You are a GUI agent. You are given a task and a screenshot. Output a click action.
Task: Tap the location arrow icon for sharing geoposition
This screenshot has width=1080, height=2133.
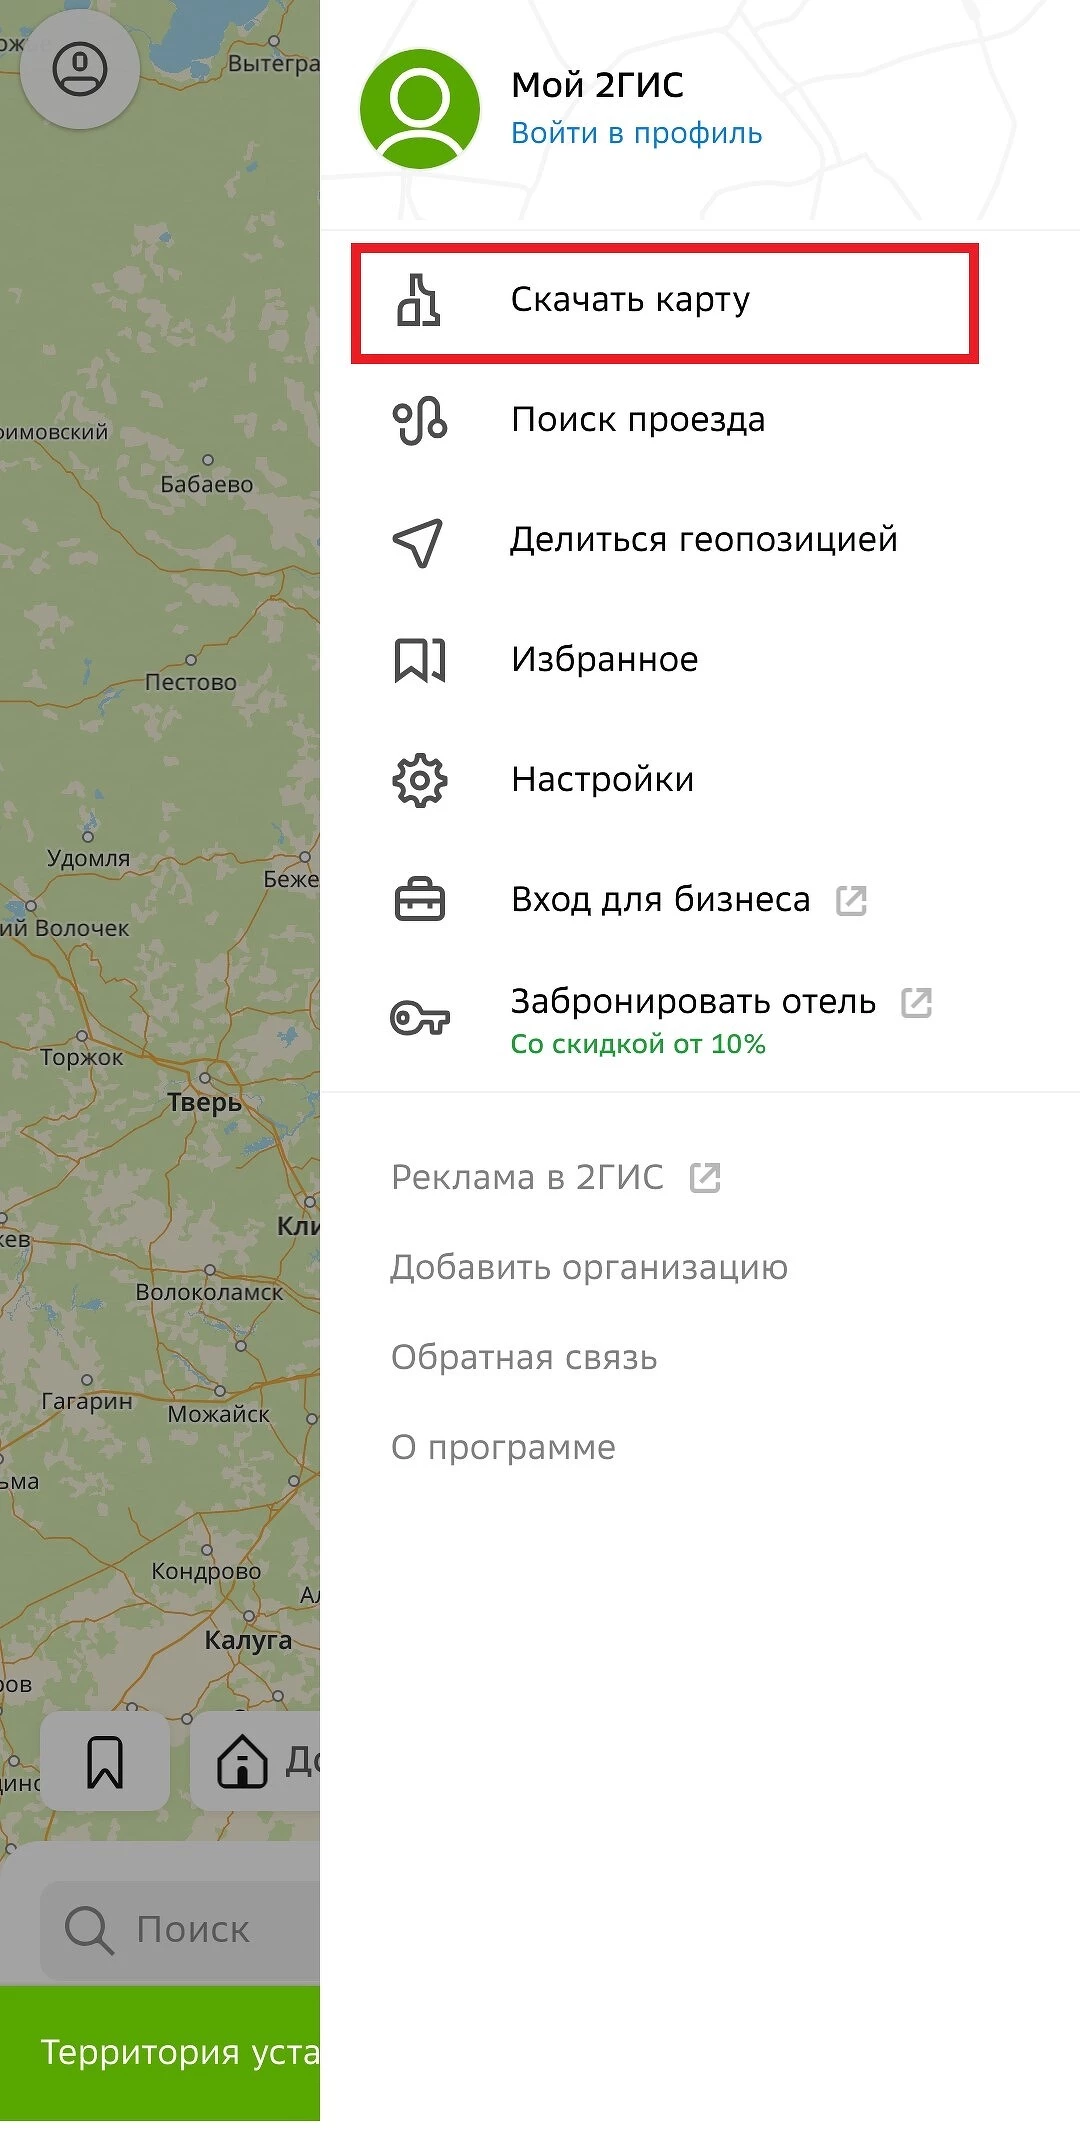(418, 541)
